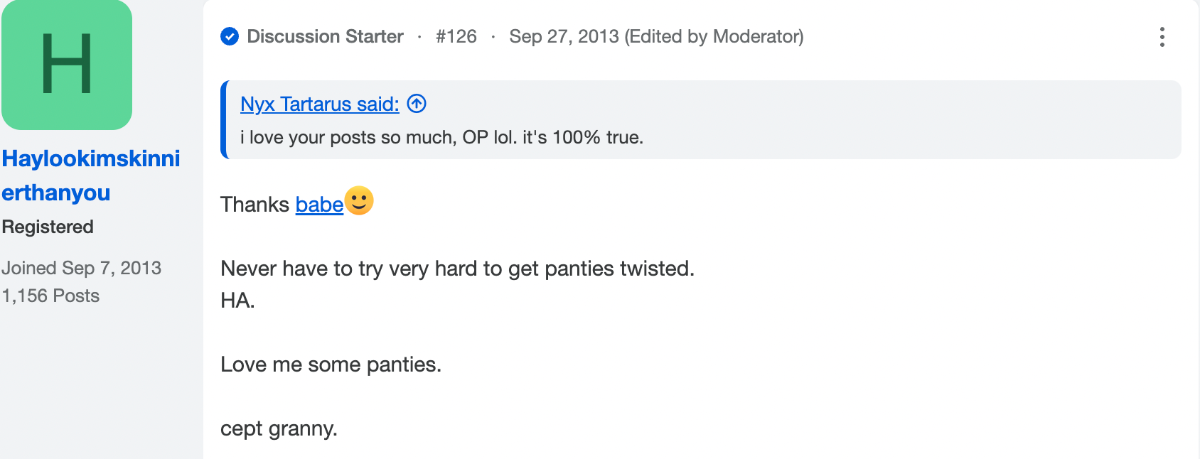Click the quoted text about 100% true
The height and width of the screenshot is (459, 1200).
point(442,137)
